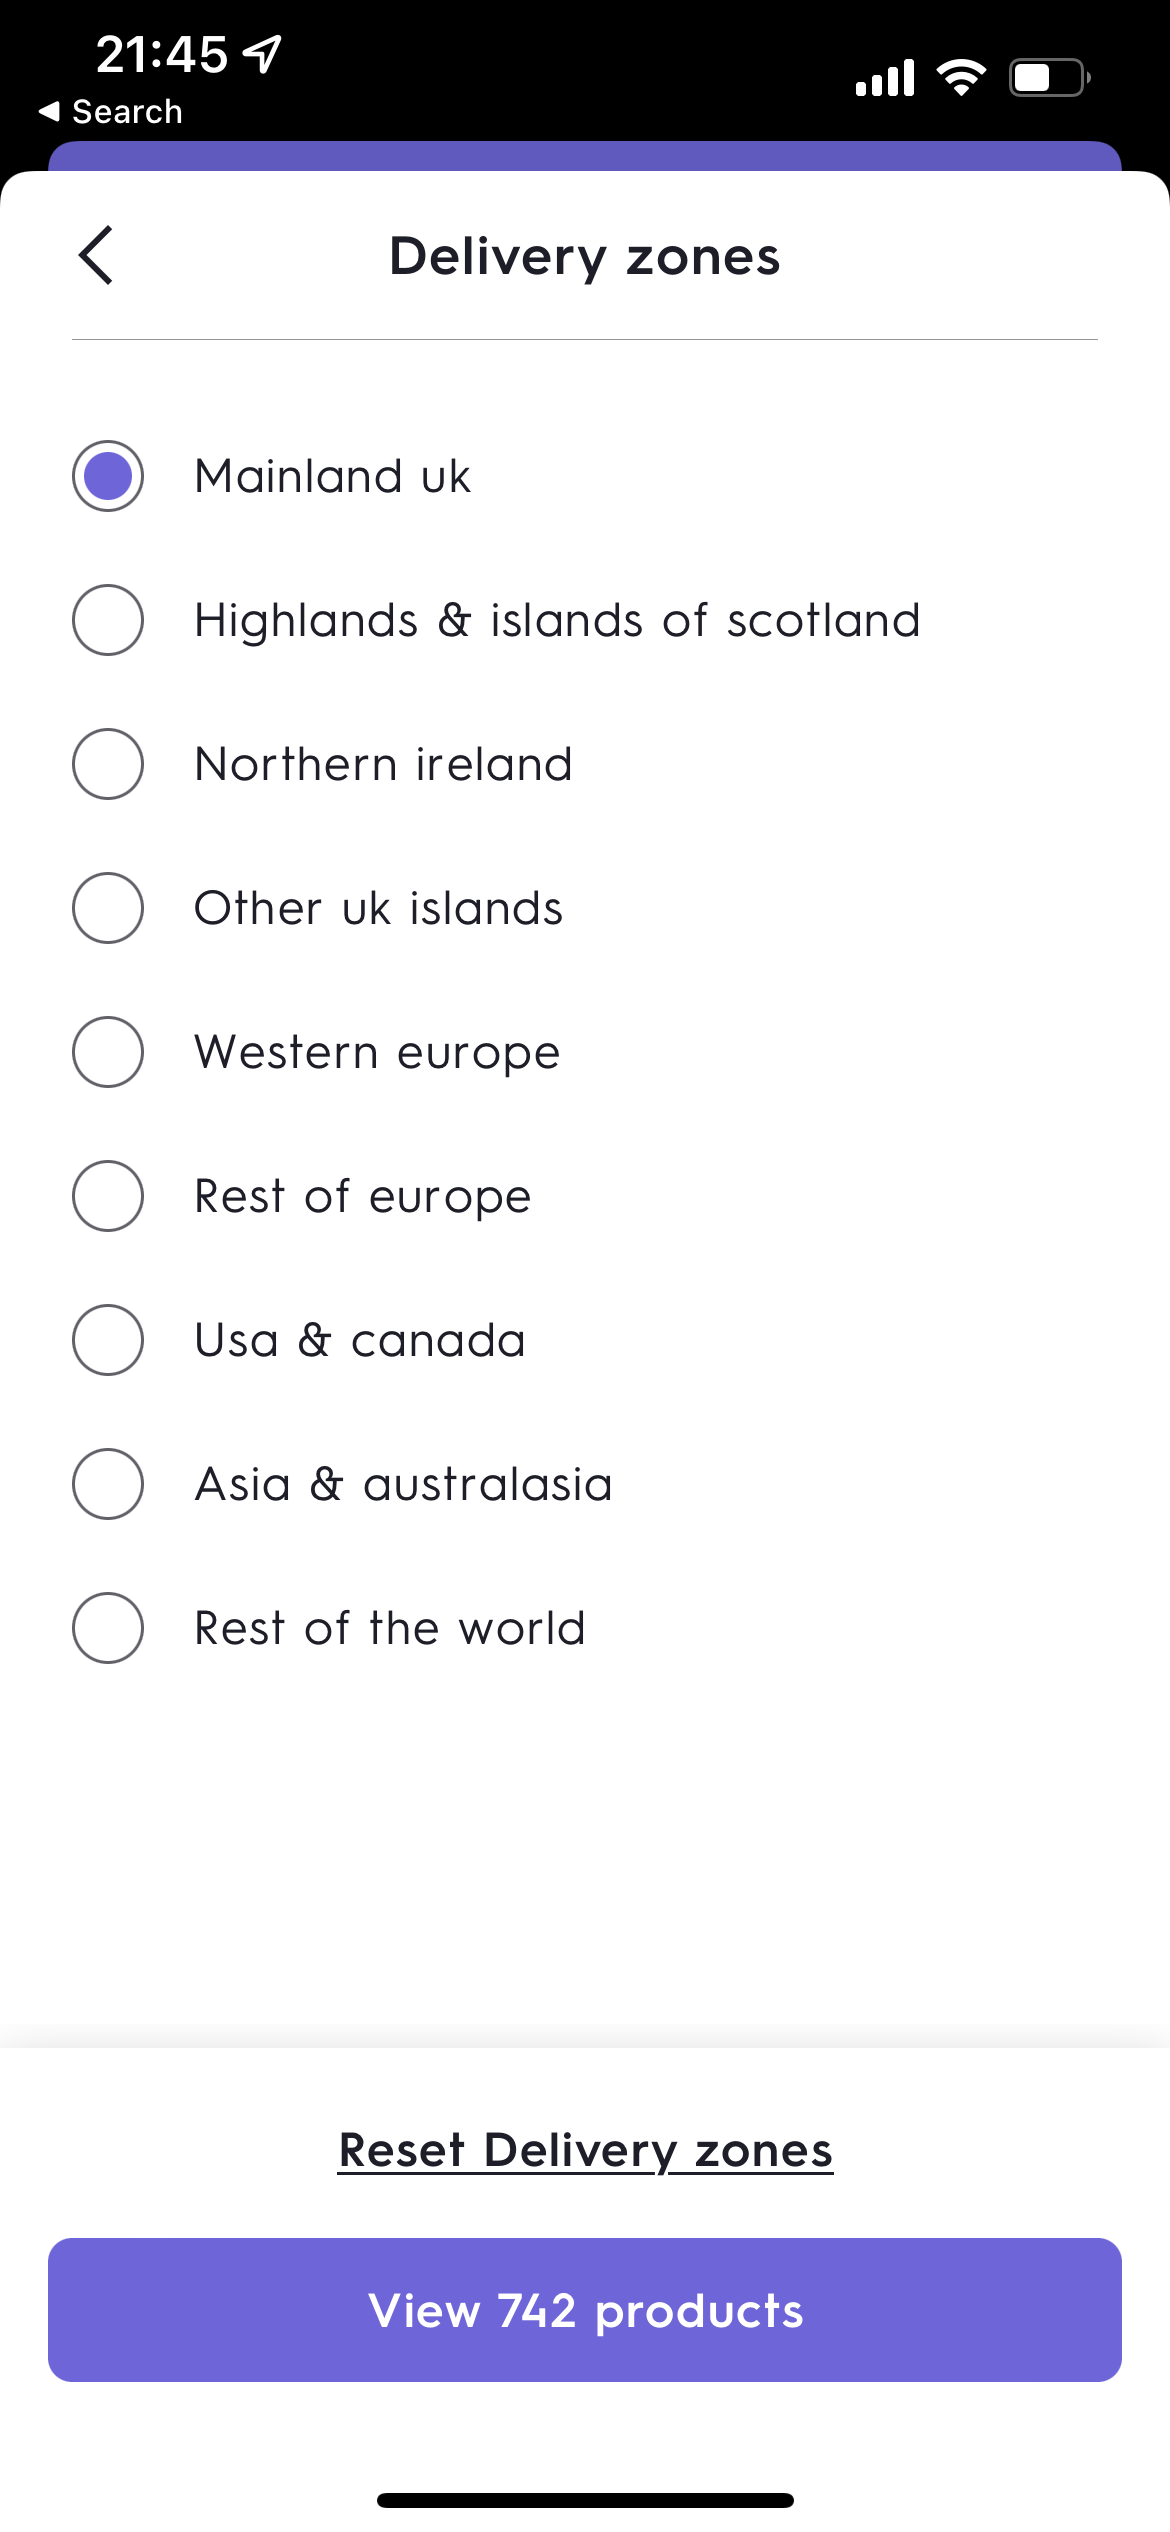Tap the View 742 products button

[585, 2310]
